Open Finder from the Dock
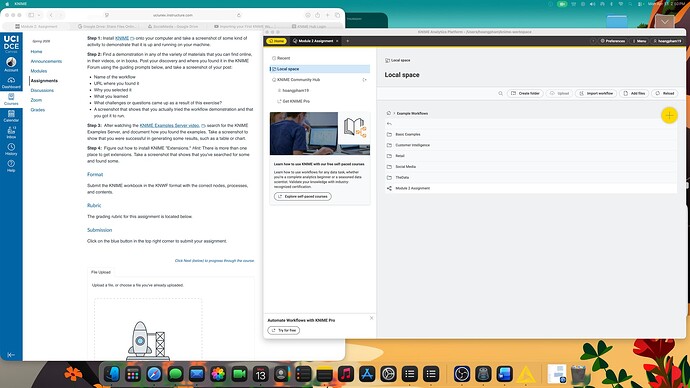The width and height of the screenshot is (690, 388). point(111,374)
